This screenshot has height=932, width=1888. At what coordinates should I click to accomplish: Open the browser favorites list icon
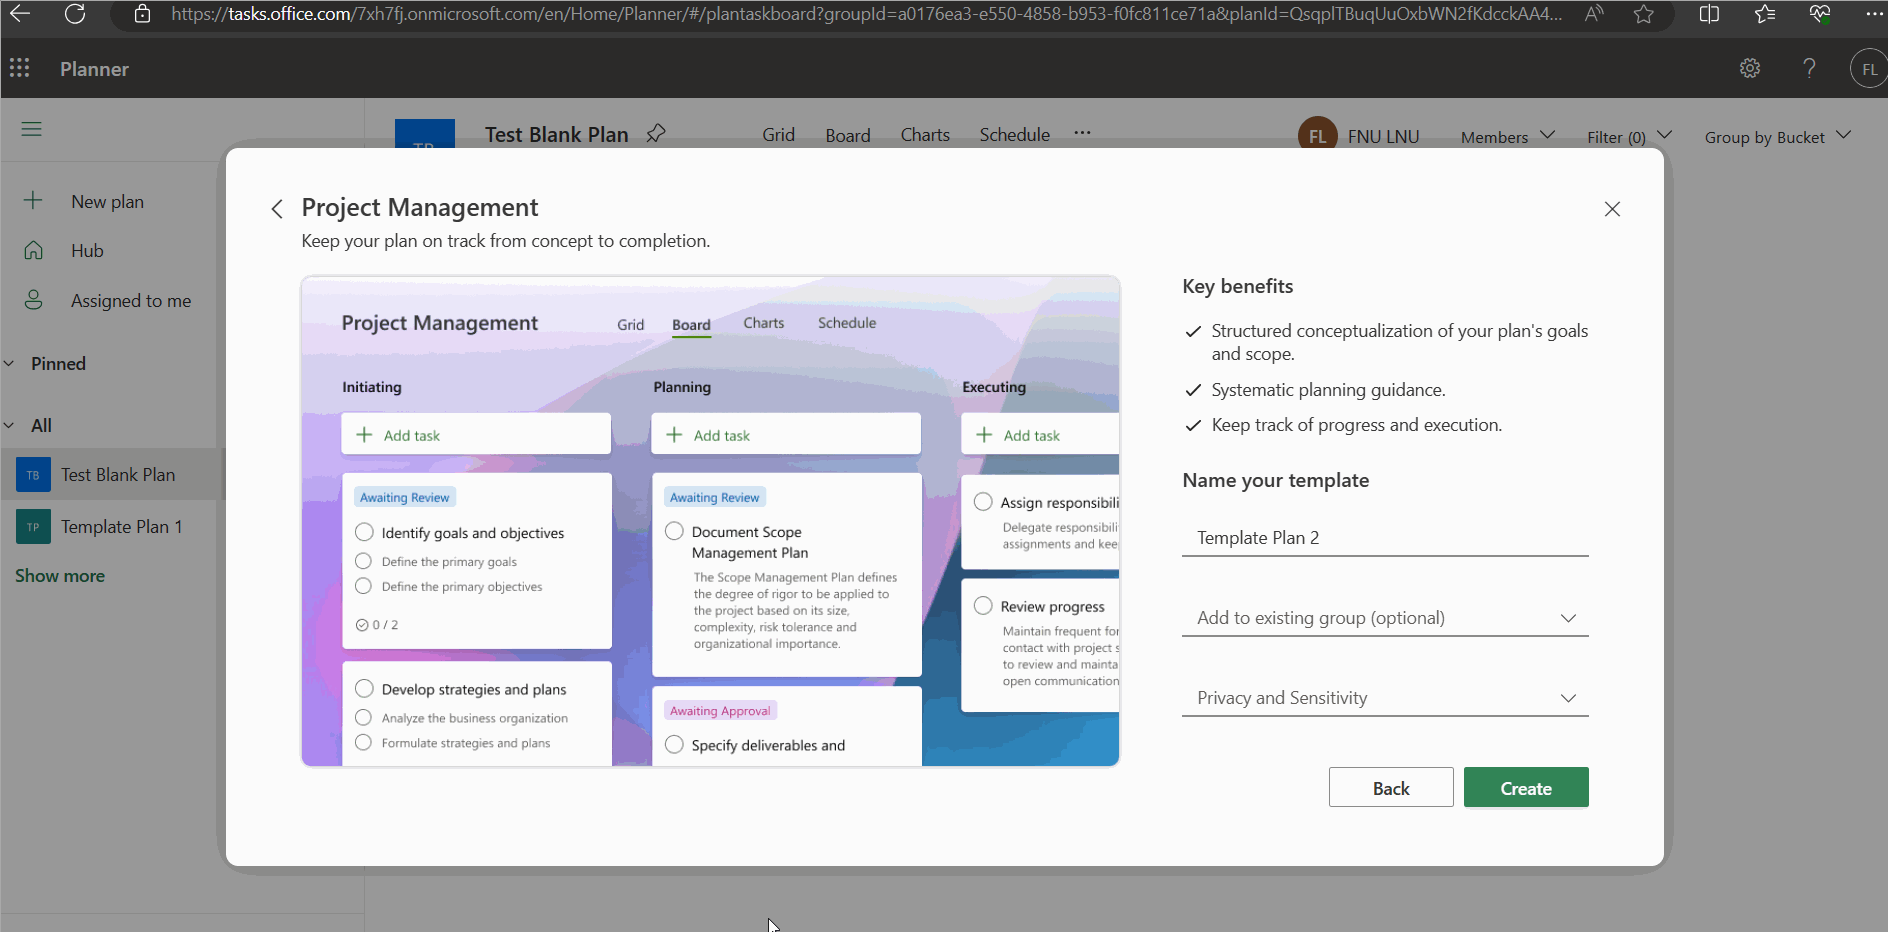[1765, 14]
